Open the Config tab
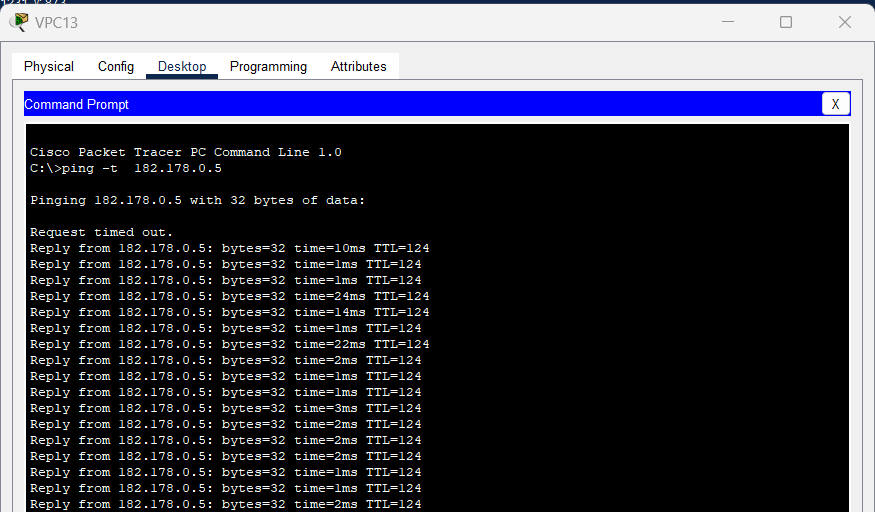This screenshot has height=512, width=875. [116, 67]
